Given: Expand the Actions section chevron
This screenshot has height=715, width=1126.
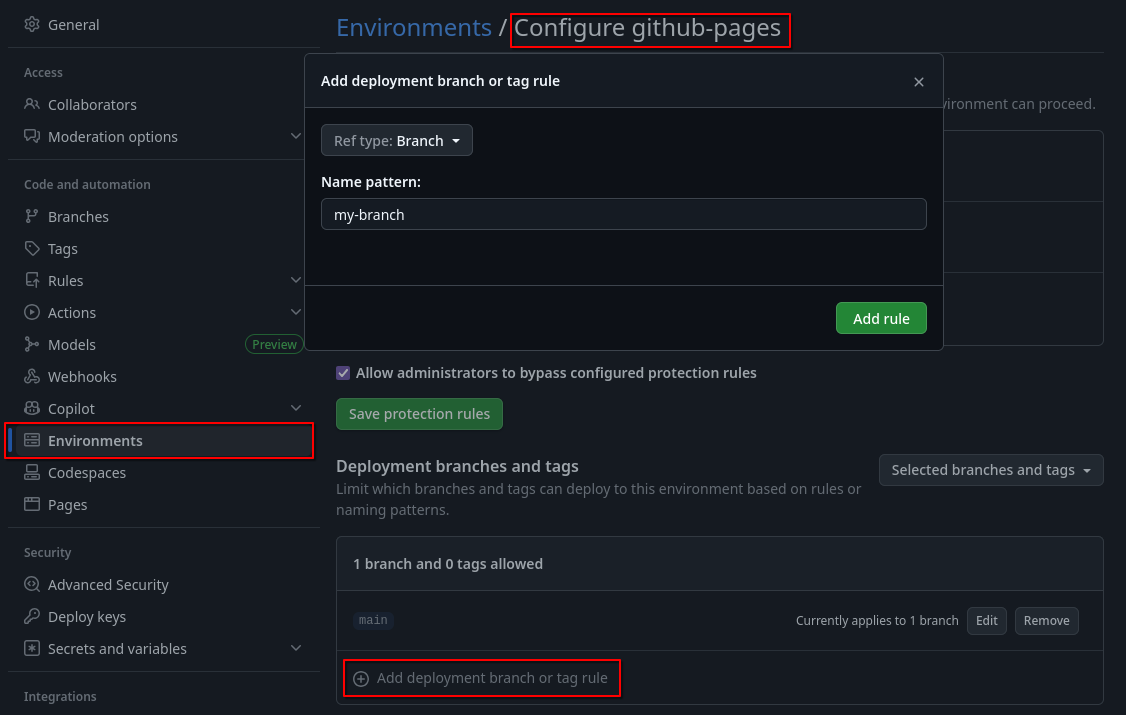Looking at the screenshot, I should pyautogui.click(x=296, y=312).
